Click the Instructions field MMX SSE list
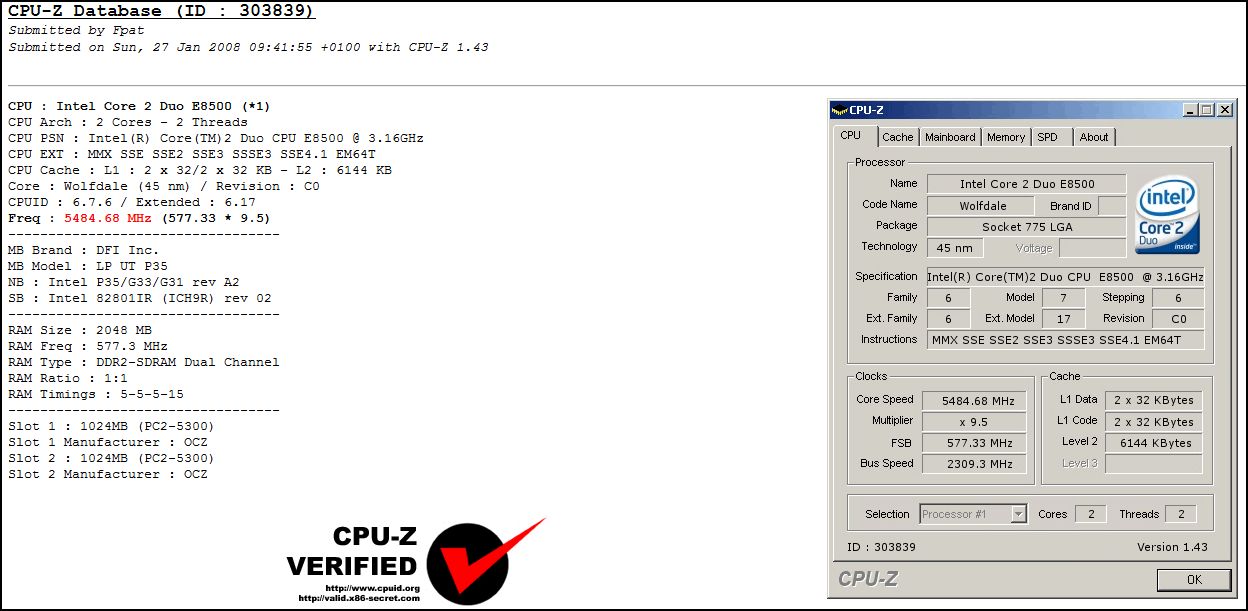The image size is (1248, 611). (1066, 340)
